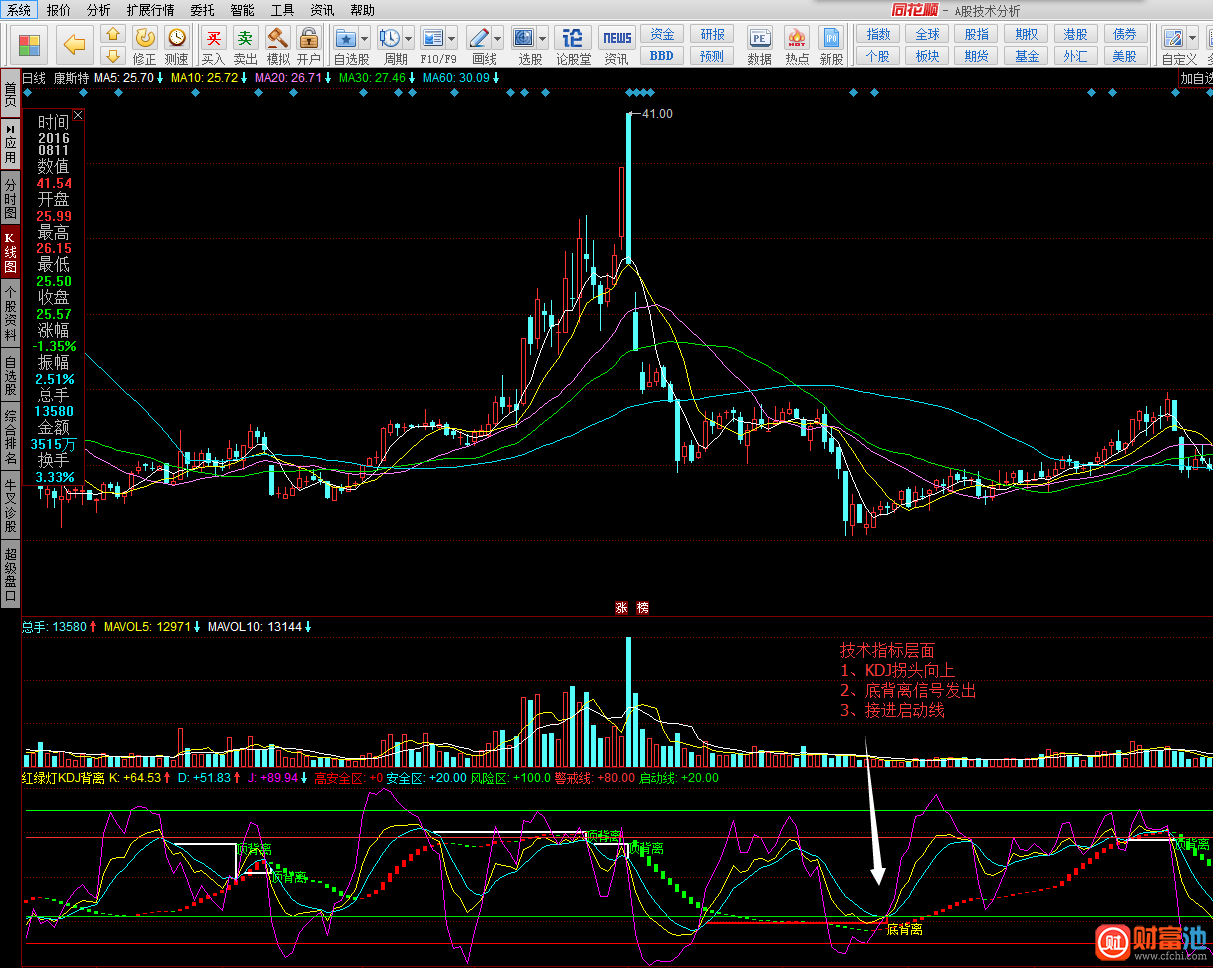
Task: Click the 研报 button
Action: (x=712, y=34)
